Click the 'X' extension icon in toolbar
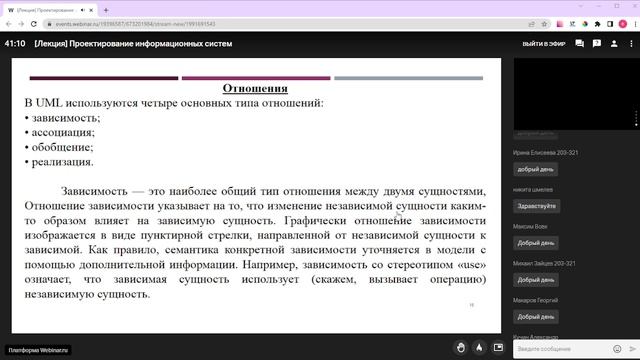640x360 pixels. coord(572,24)
